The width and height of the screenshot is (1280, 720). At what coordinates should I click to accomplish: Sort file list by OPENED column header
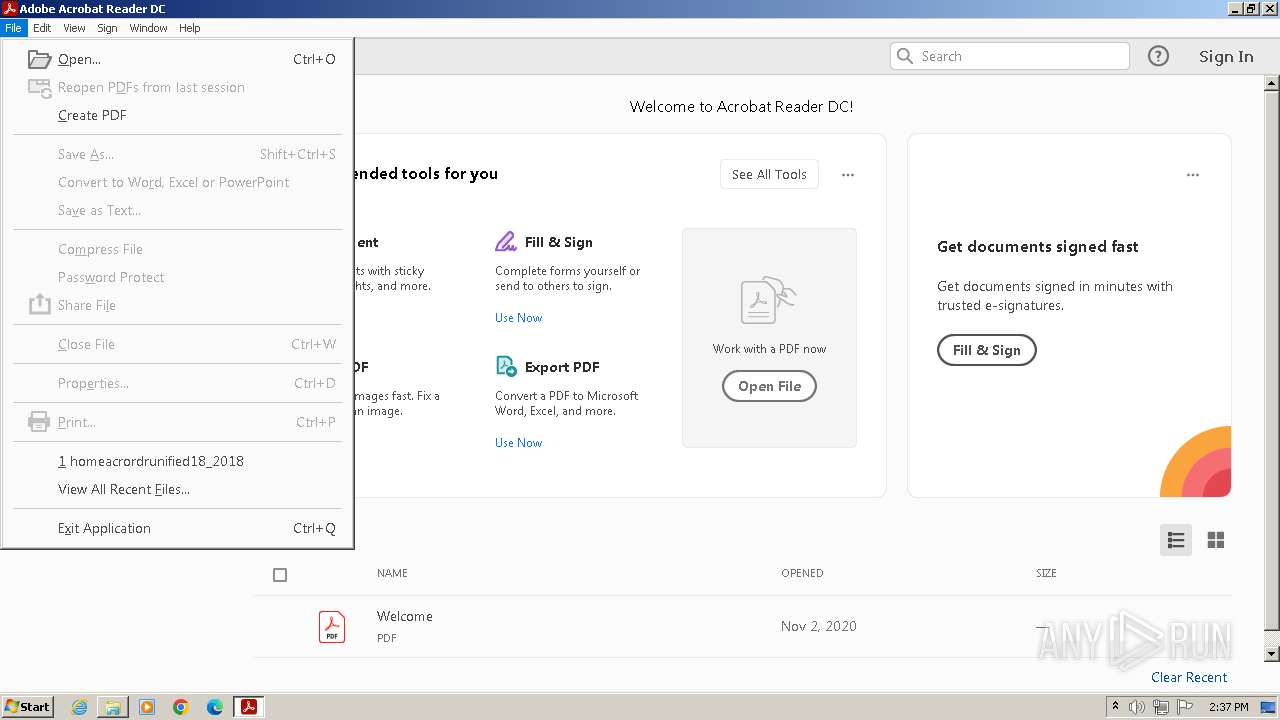(x=802, y=573)
